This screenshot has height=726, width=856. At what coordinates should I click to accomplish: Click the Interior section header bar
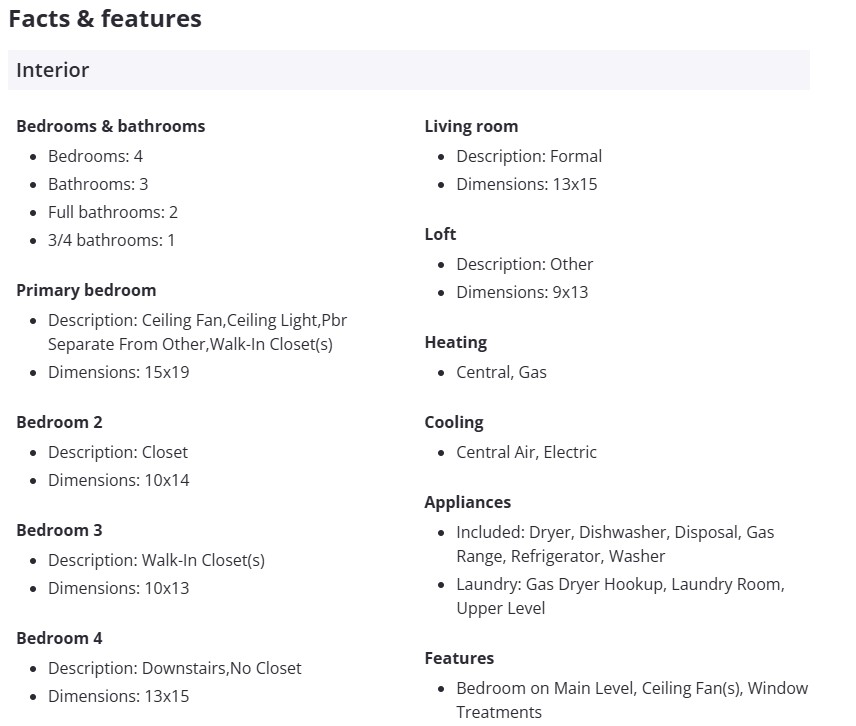pyautogui.click(x=408, y=70)
